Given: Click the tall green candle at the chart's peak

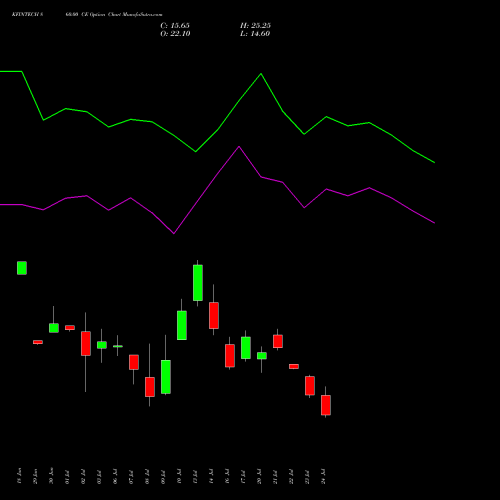Looking at the screenshot, I should 198,283.
